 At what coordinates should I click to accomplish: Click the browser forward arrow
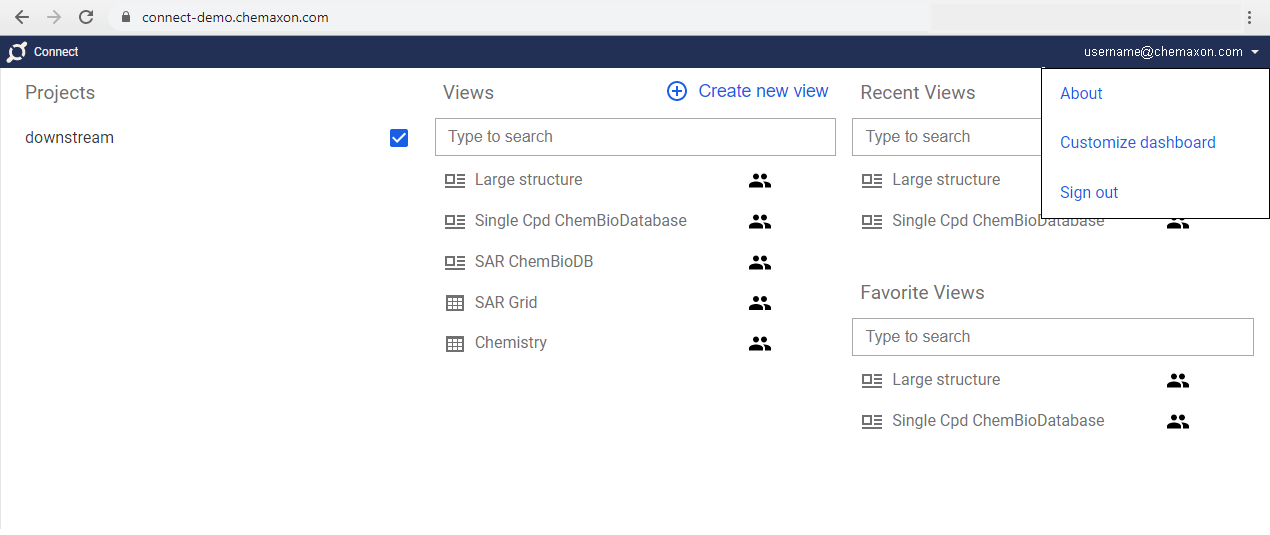pyautogui.click(x=54, y=17)
